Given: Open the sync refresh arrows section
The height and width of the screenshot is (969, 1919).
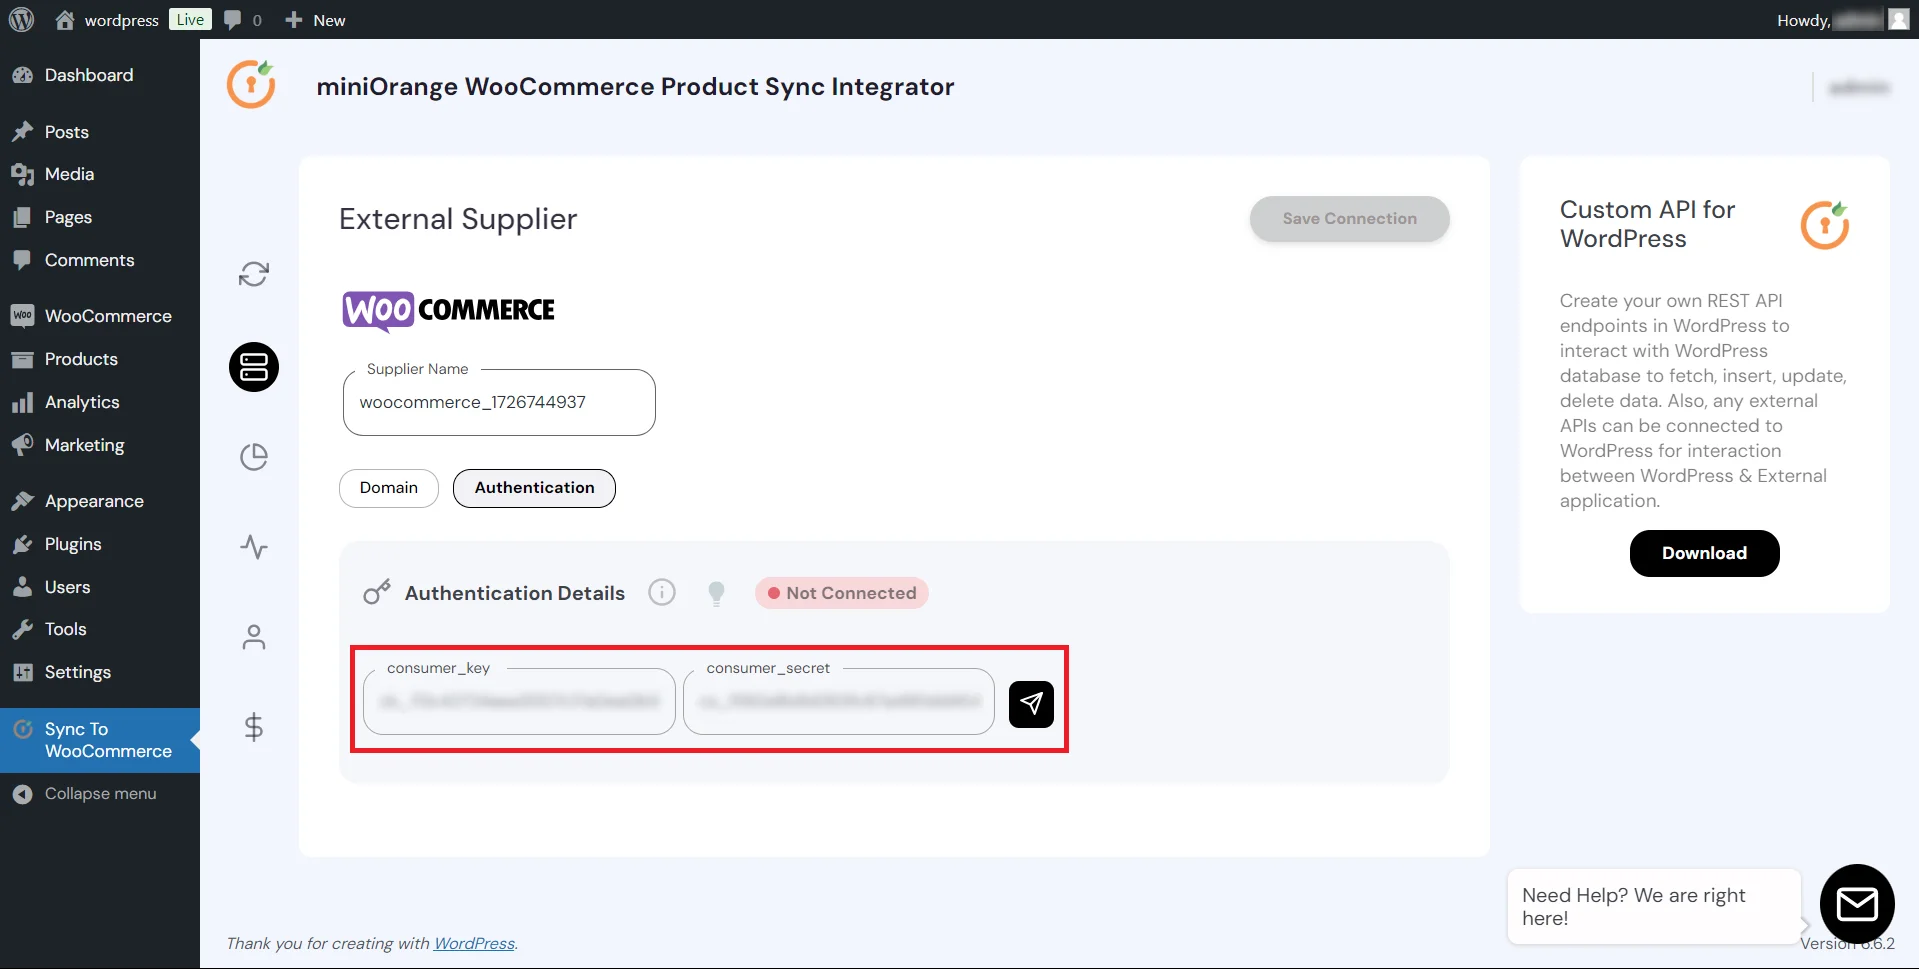Looking at the screenshot, I should click(x=254, y=274).
